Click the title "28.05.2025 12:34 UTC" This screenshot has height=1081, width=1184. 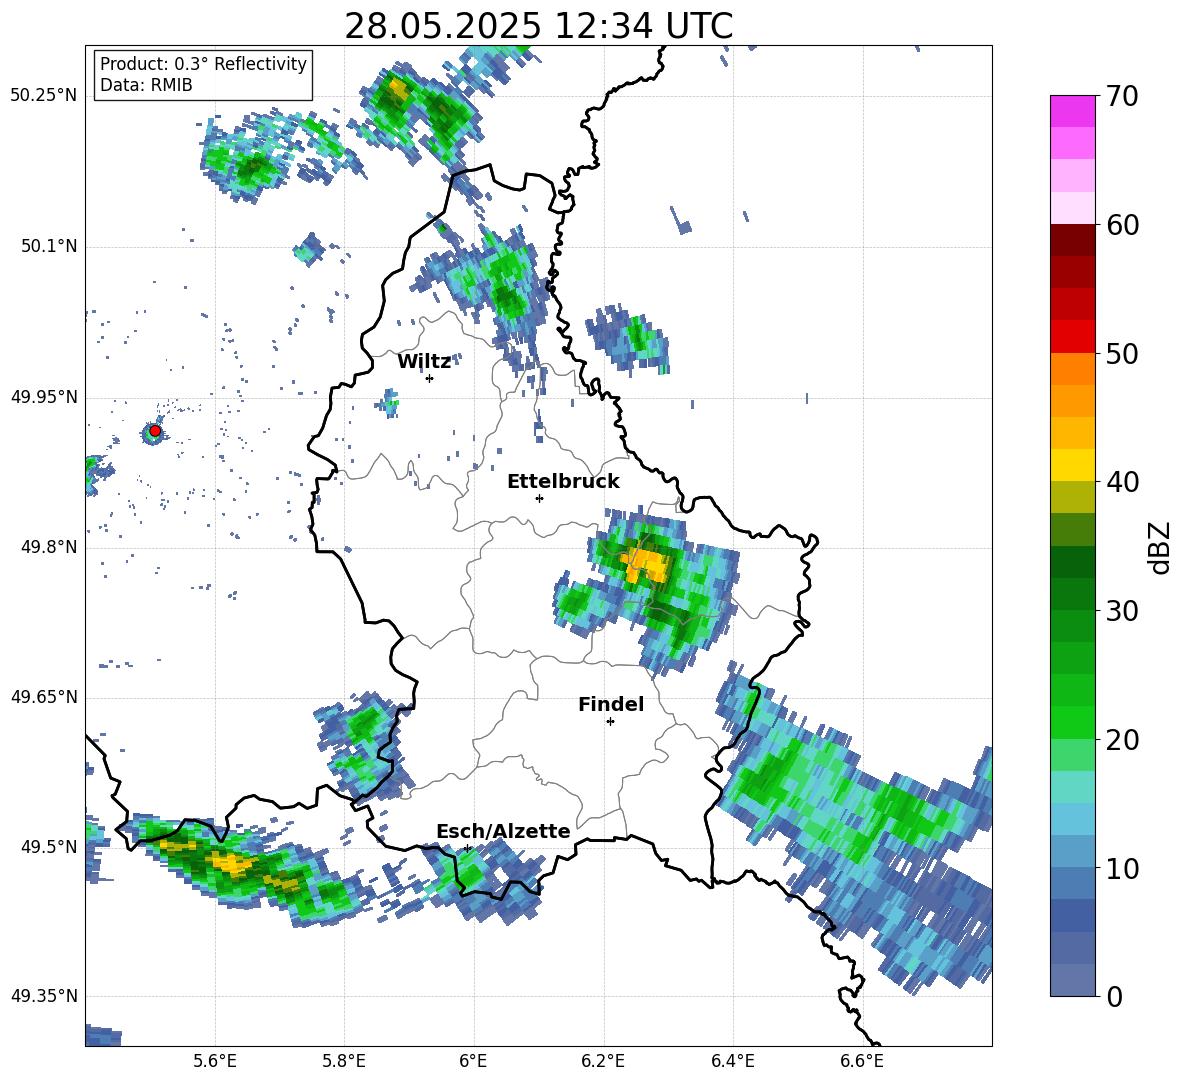pyautogui.click(x=538, y=26)
